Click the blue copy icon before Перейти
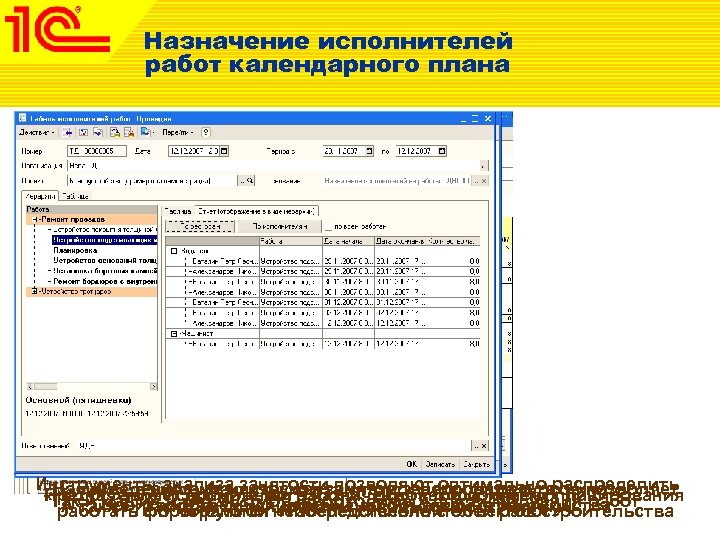This screenshot has height=540, width=720. 146,133
